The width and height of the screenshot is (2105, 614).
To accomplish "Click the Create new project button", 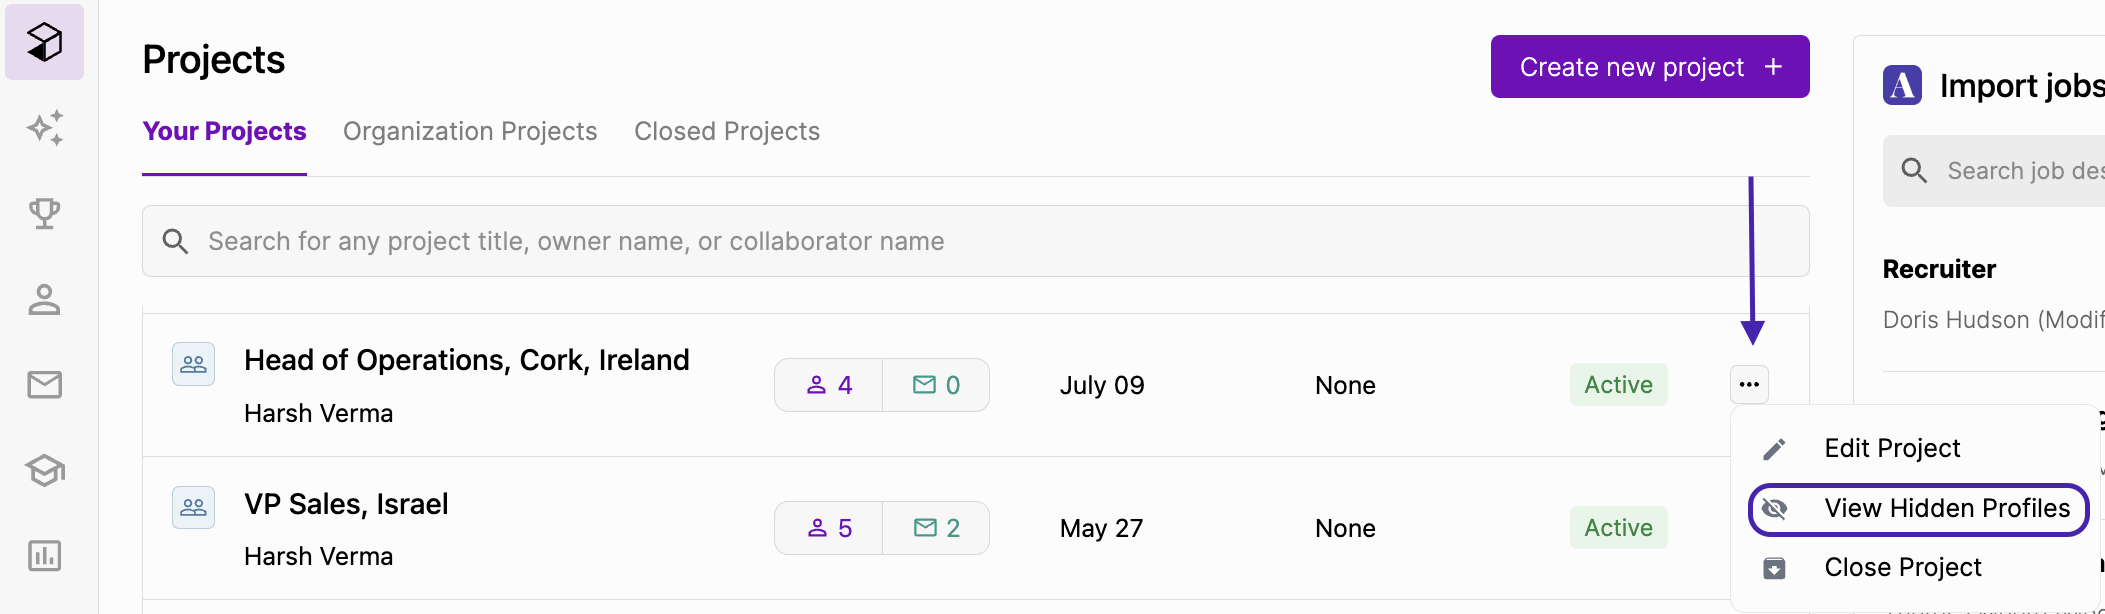I will tap(1650, 67).
